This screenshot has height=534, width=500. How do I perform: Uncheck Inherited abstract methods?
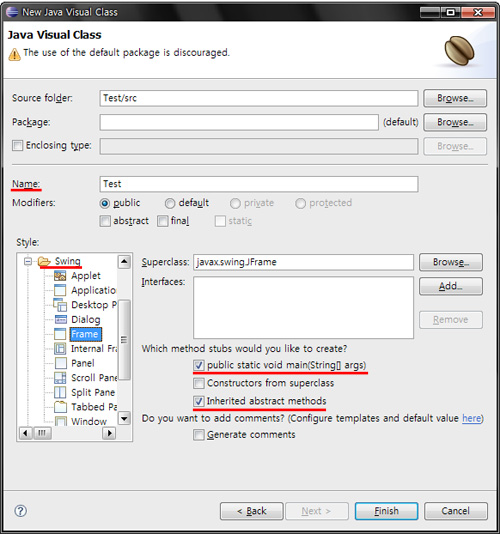click(199, 402)
